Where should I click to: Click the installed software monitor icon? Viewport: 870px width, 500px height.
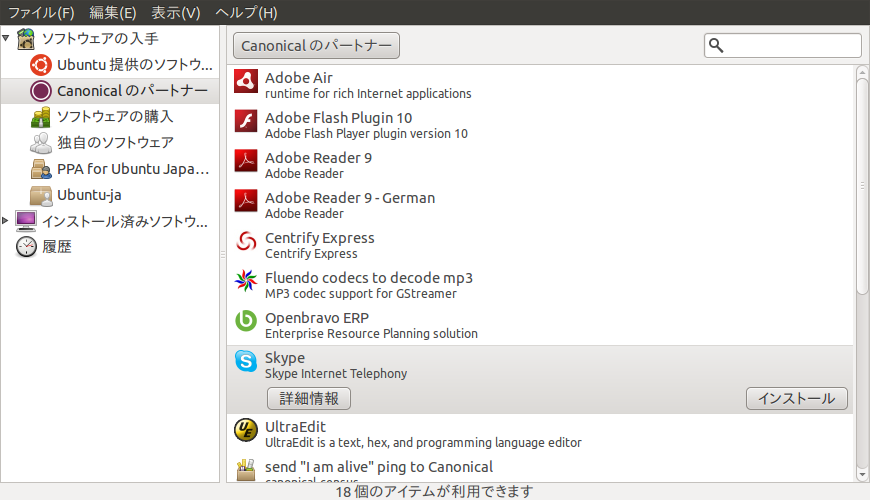click(26, 221)
